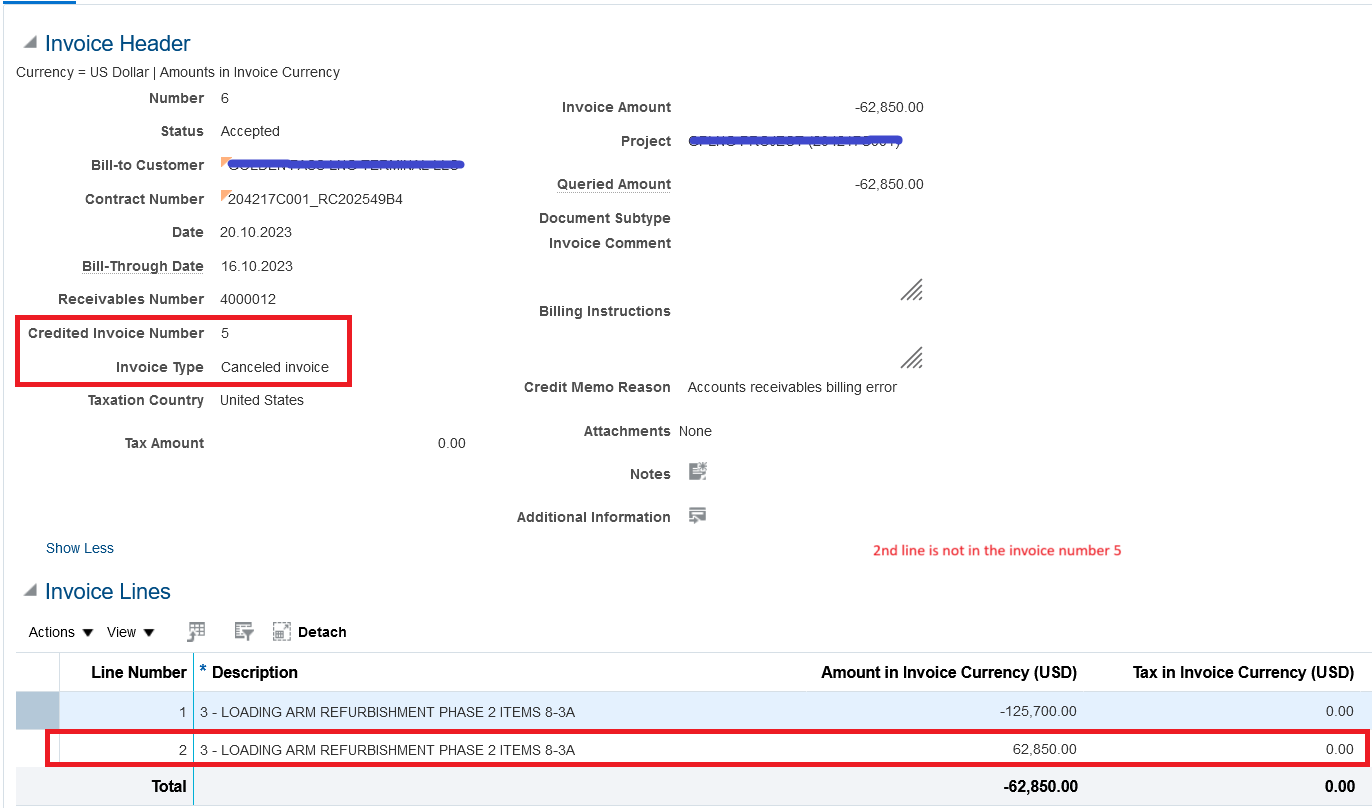Open the Actions dropdown
Viewport: 1372px width, 808px height.
58,631
